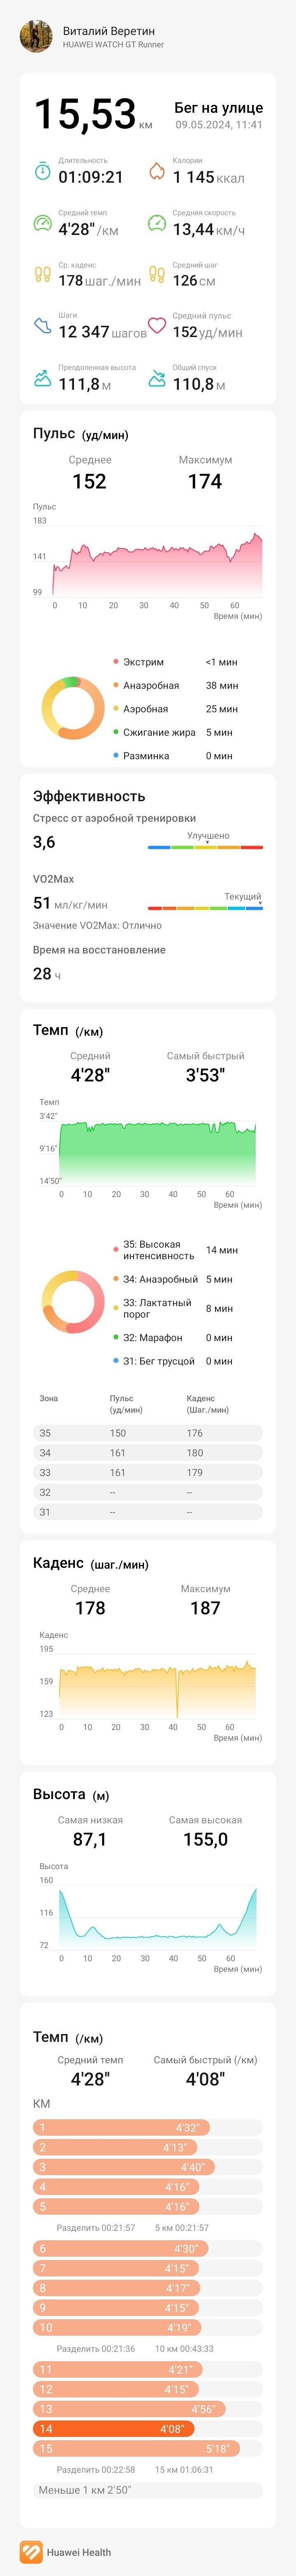
Task: Click the average heart rate icon
Action: (157, 326)
